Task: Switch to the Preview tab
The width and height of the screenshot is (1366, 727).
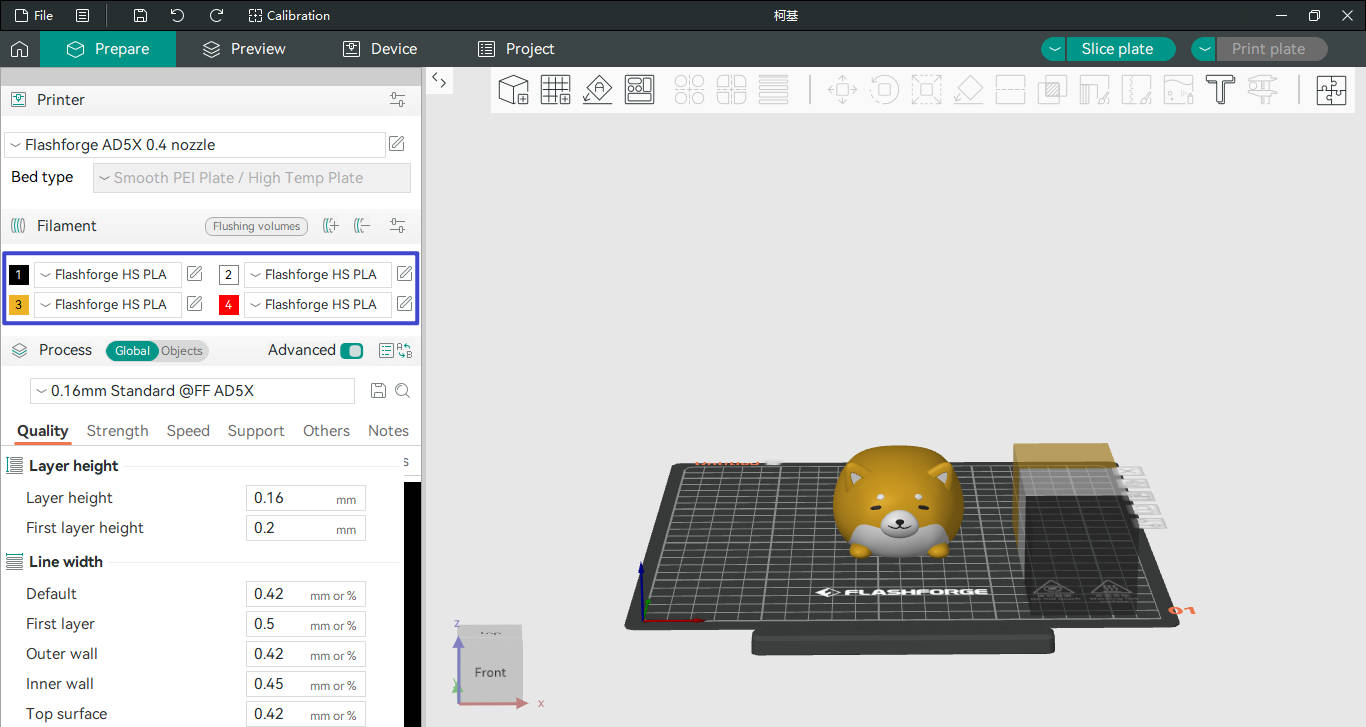Action: click(244, 49)
